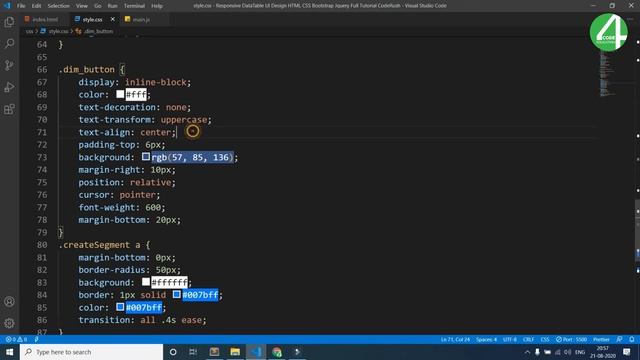Click 'transition: all .4s ease' line
This screenshot has height=360, width=640.
click(x=142, y=320)
